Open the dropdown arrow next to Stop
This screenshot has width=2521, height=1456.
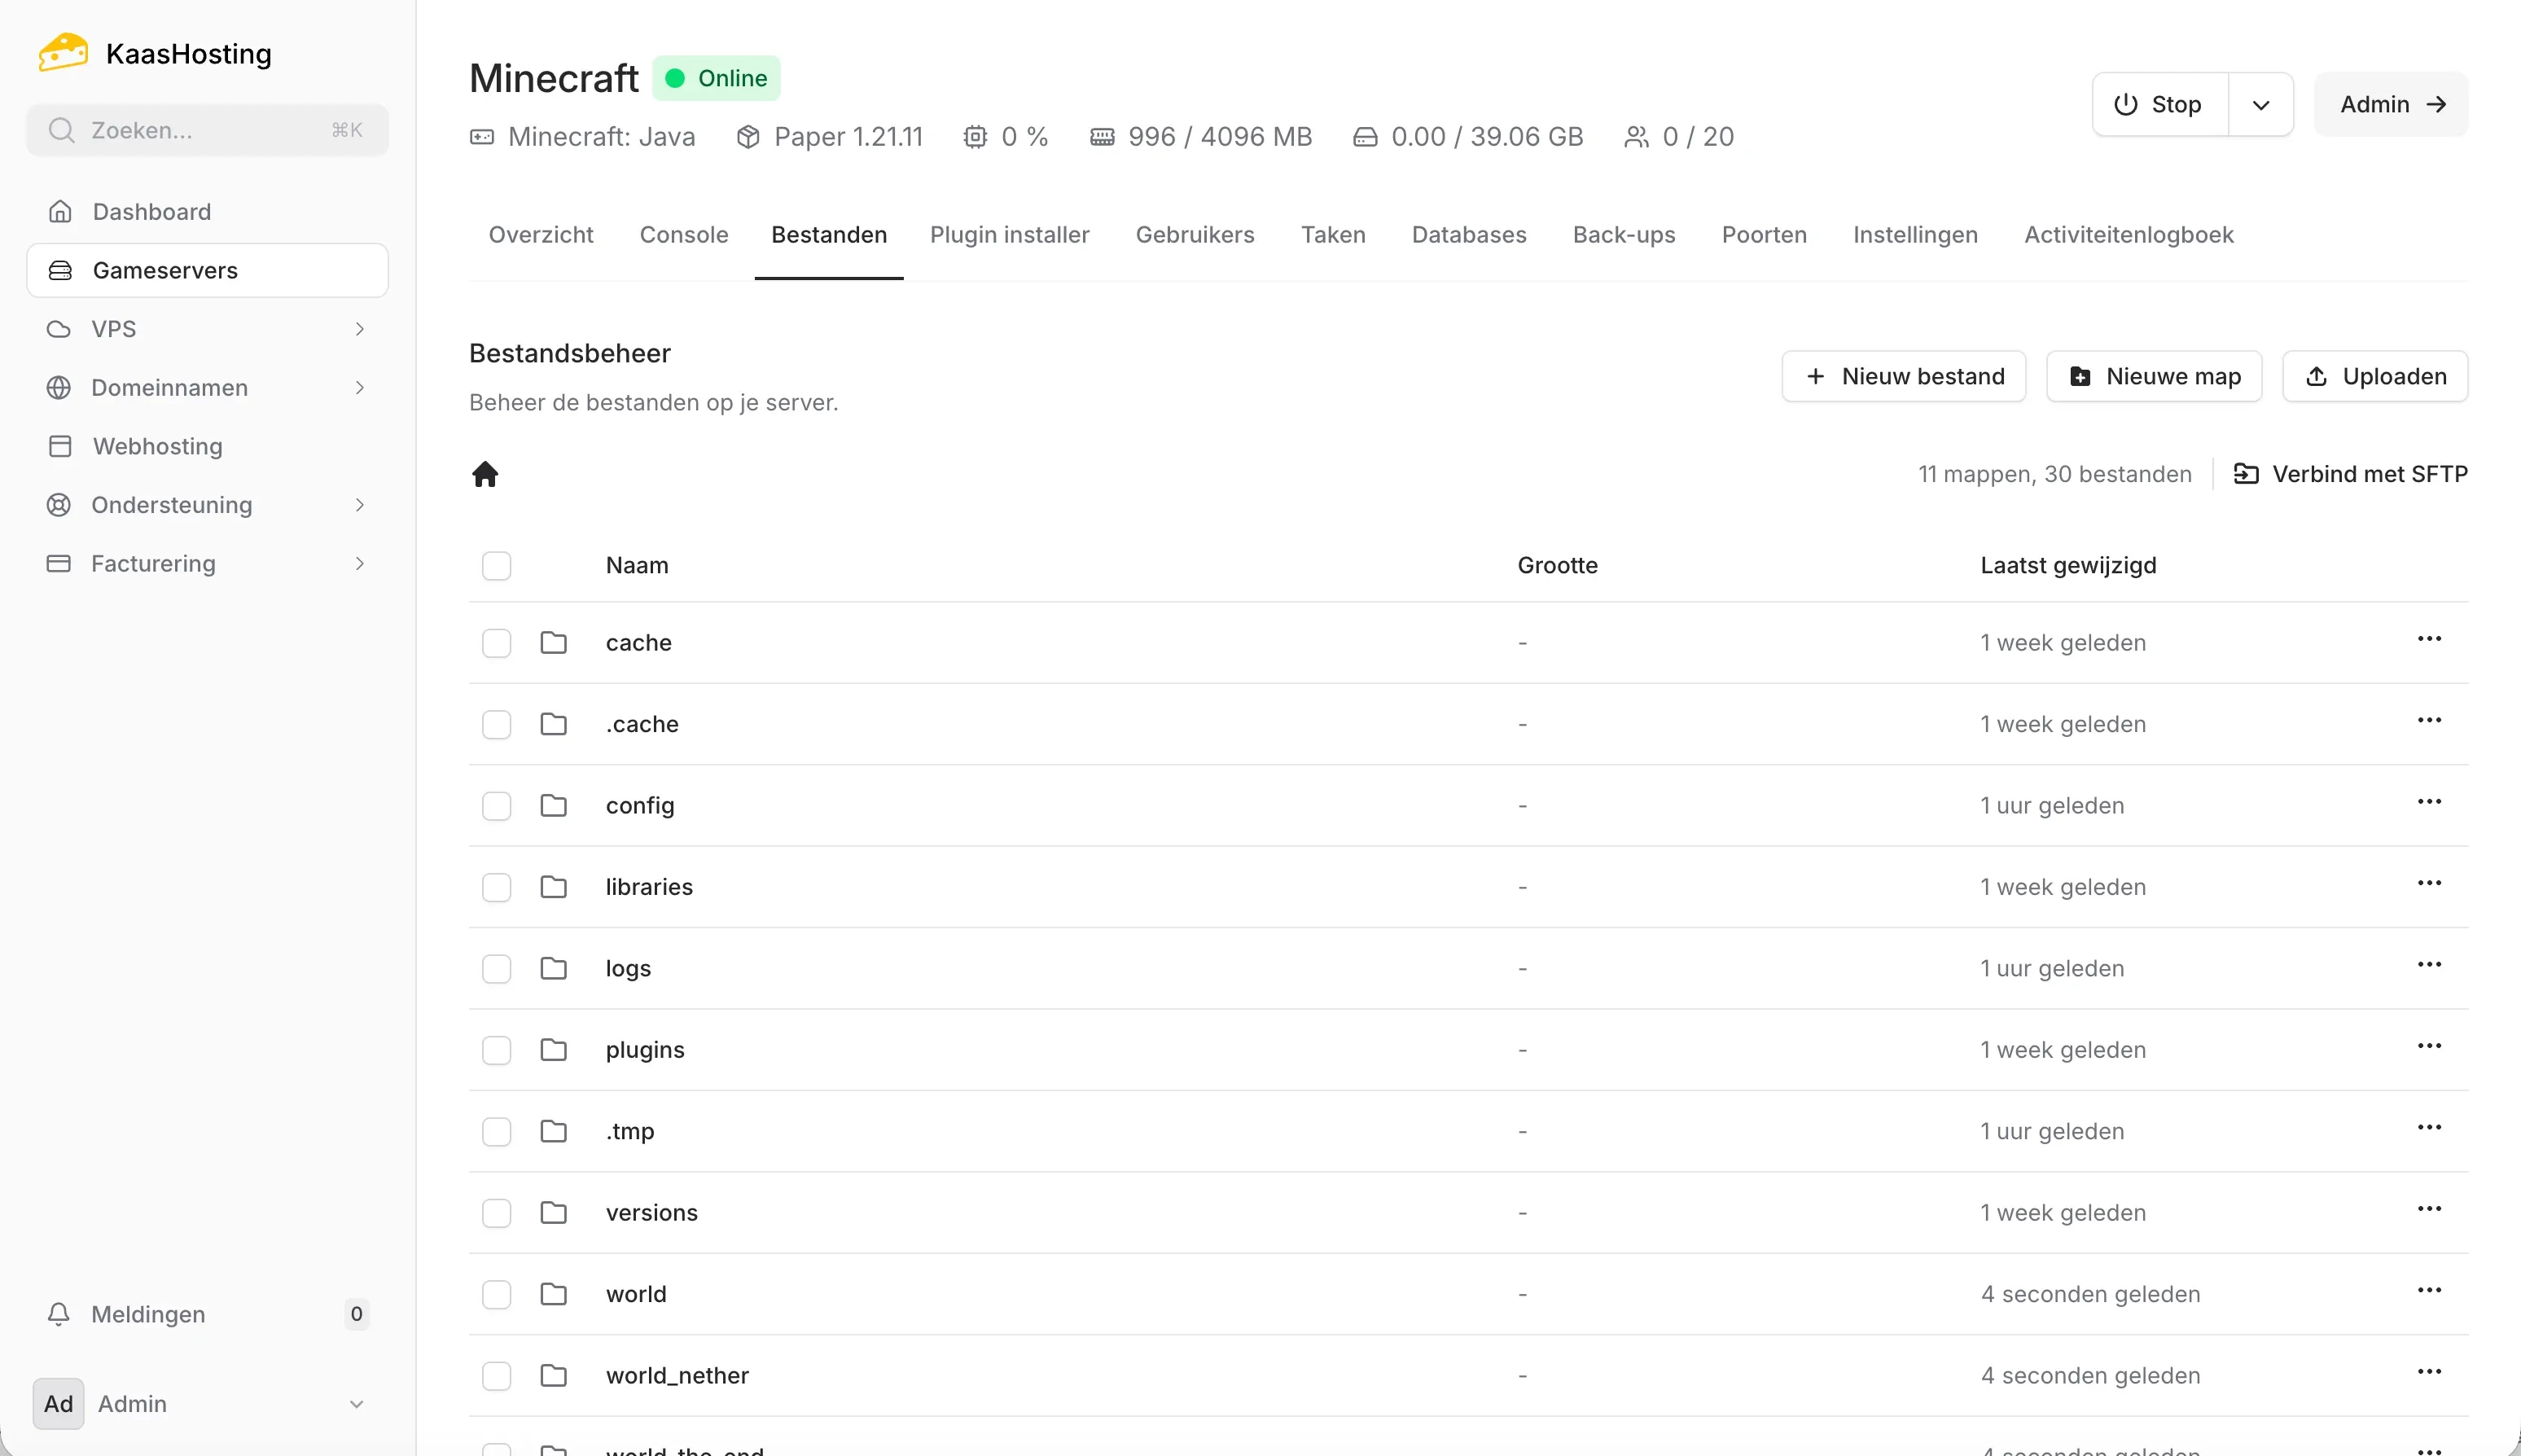[x=2260, y=105]
